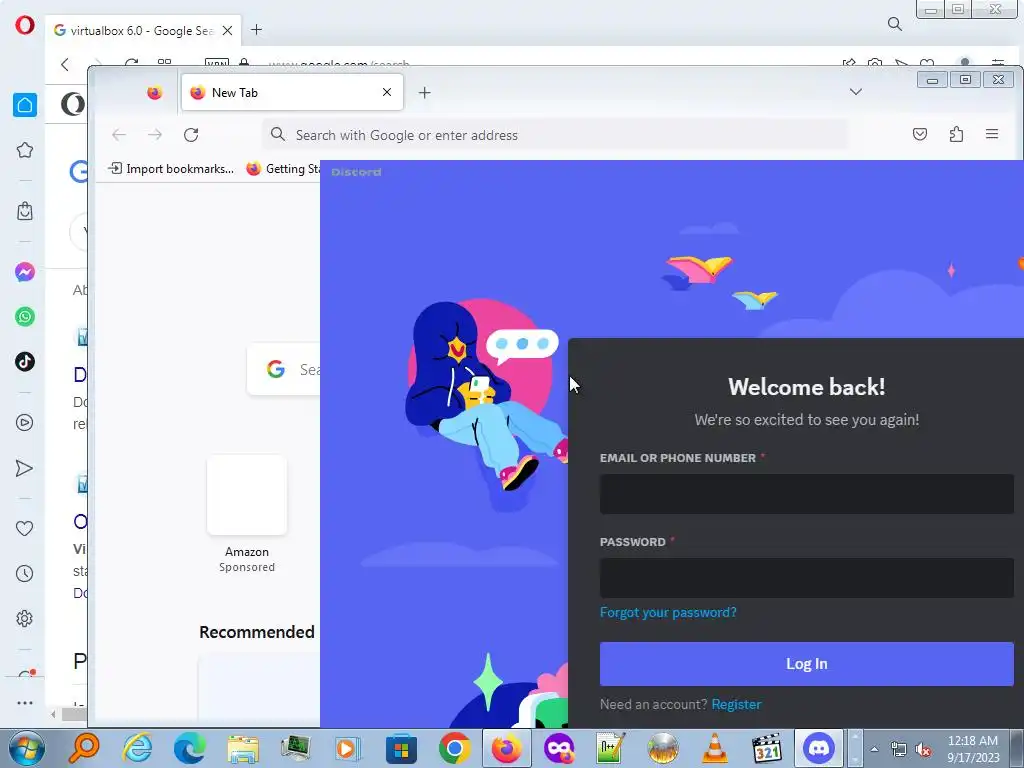Click the Opera logo menu button
The width and height of the screenshot is (1024, 768).
[x=25, y=25]
